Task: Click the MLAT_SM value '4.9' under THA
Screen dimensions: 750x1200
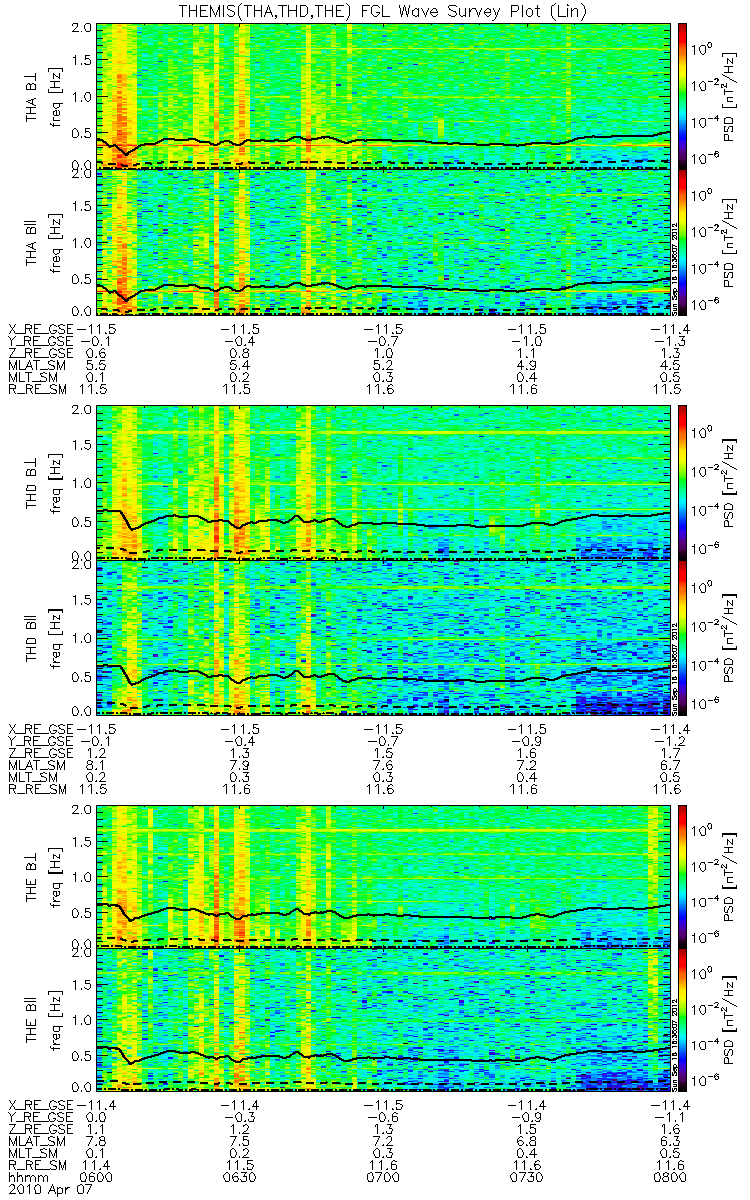Action: (x=527, y=367)
